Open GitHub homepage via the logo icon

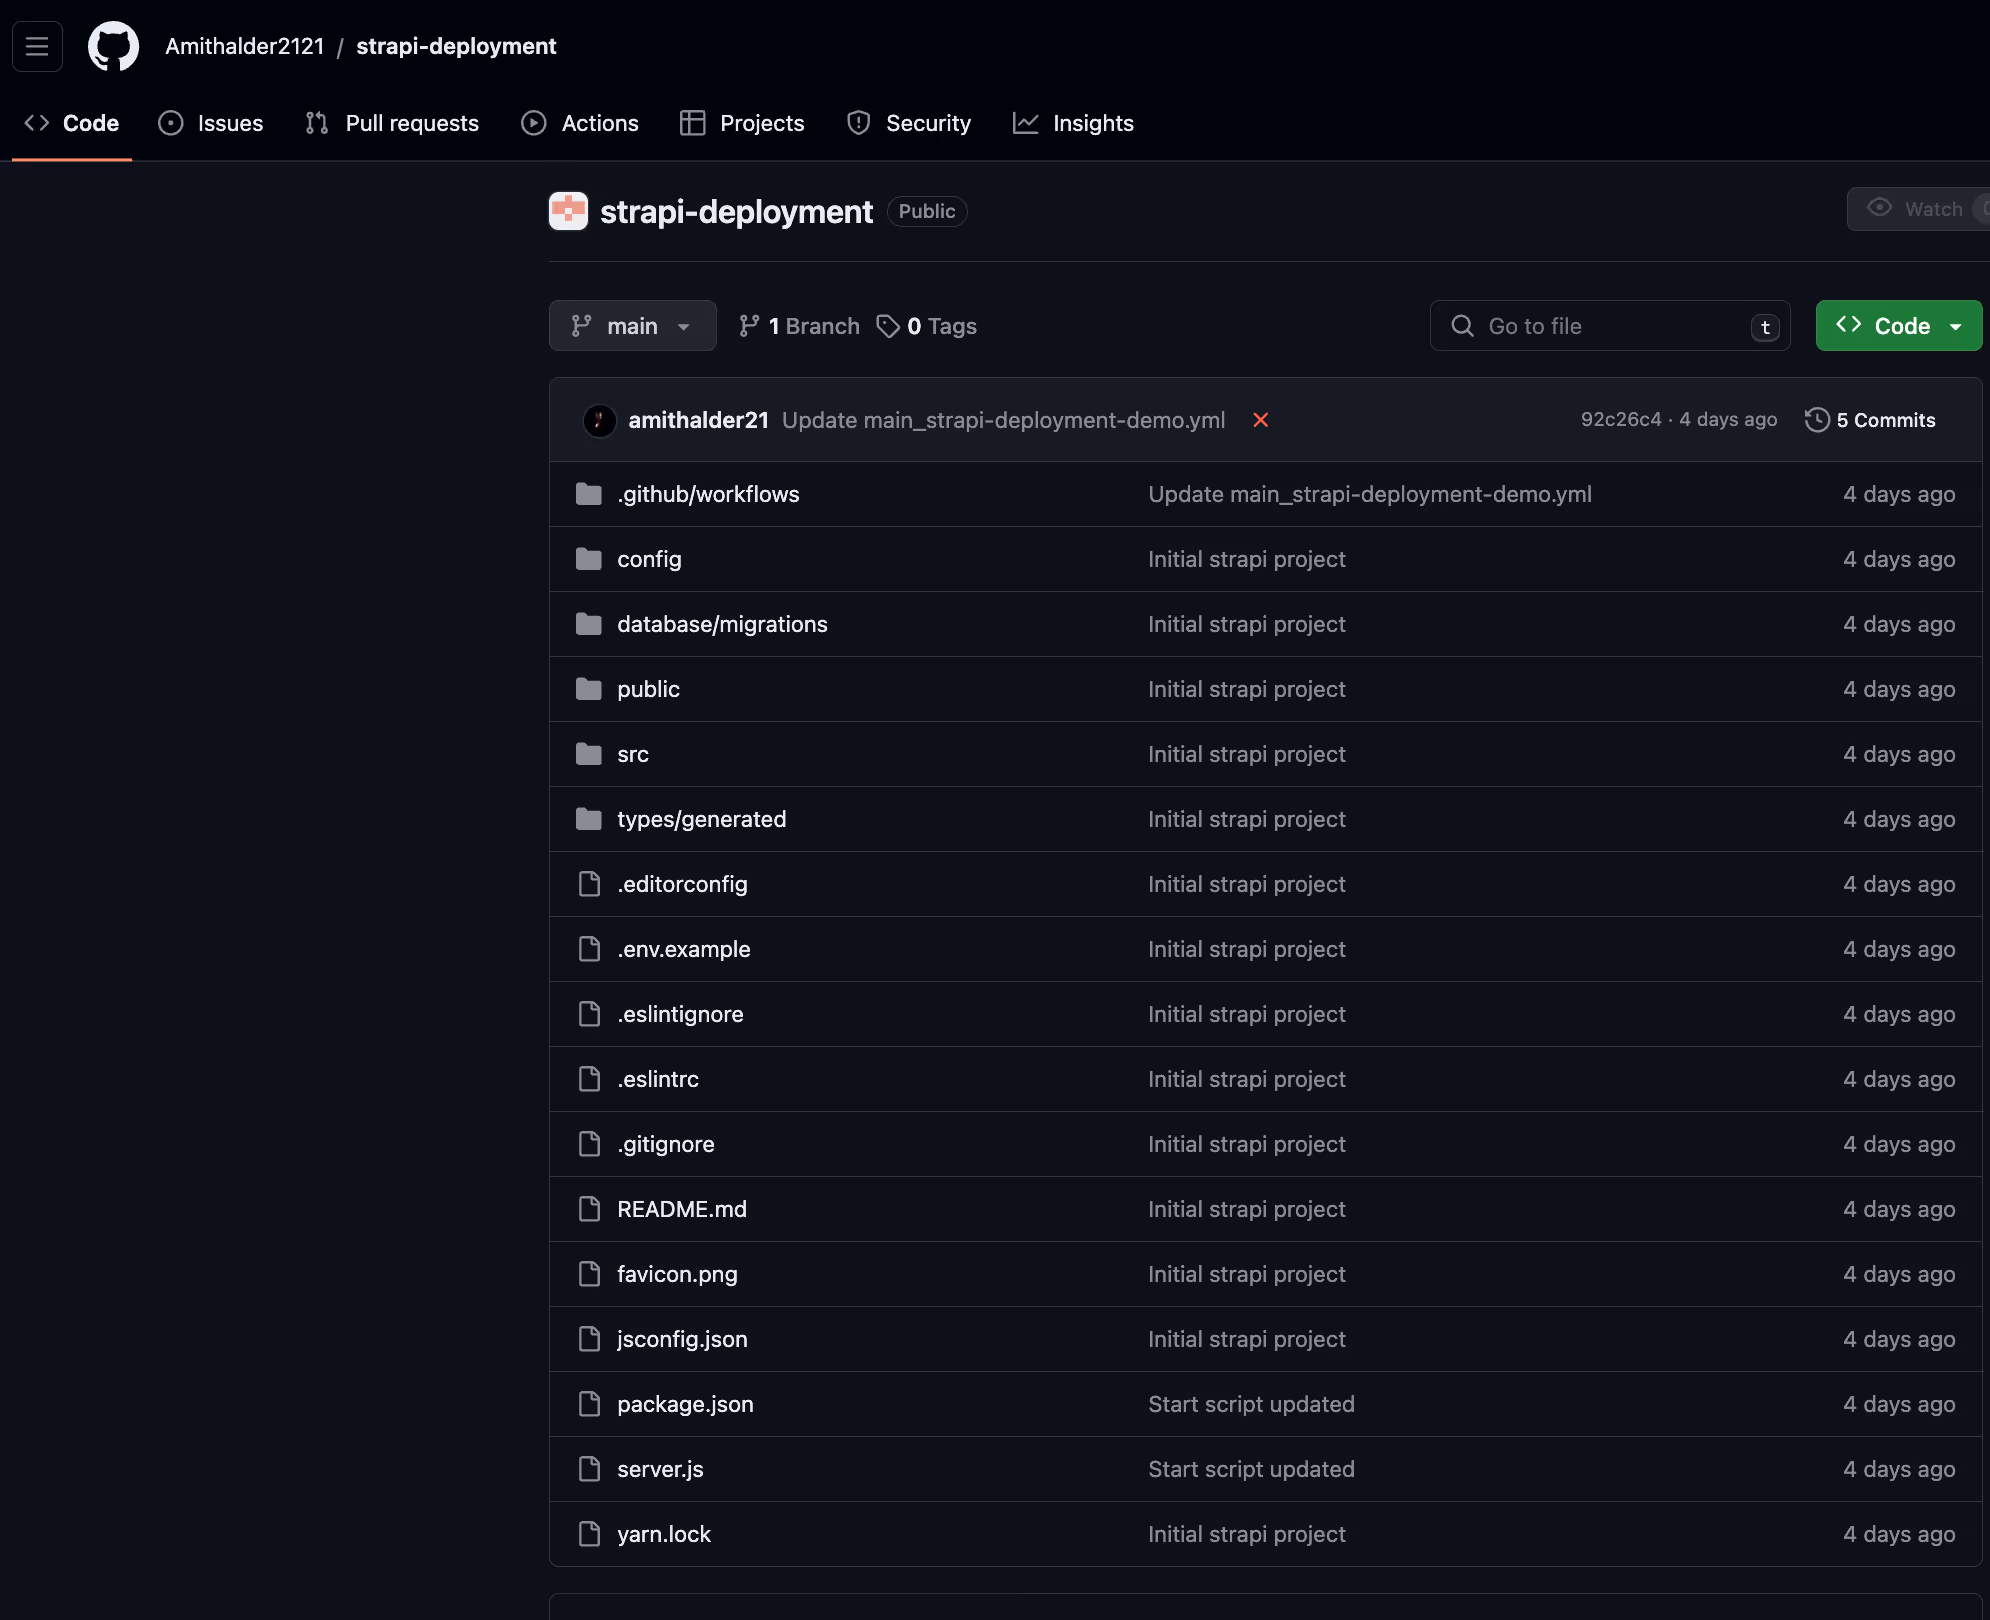pos(113,46)
